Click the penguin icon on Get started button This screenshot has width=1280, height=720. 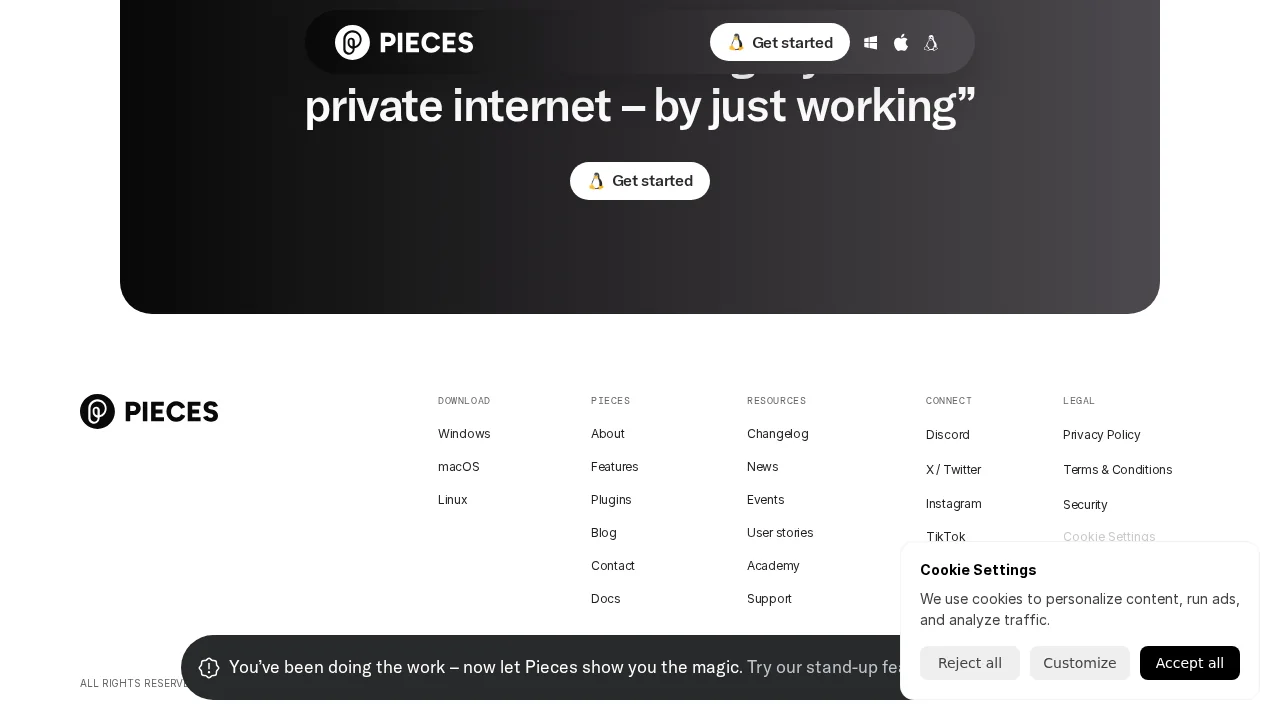(x=737, y=42)
